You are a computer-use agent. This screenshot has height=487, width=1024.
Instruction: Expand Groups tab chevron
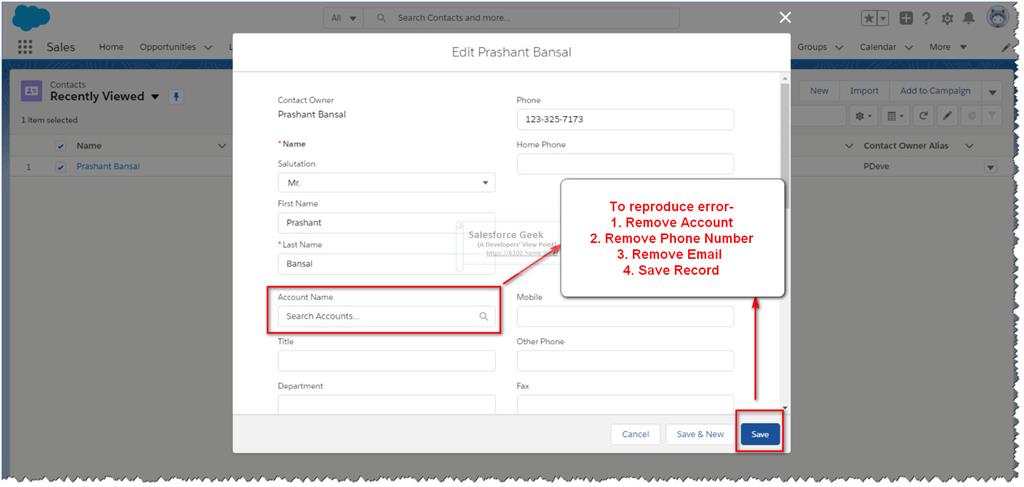[839, 48]
